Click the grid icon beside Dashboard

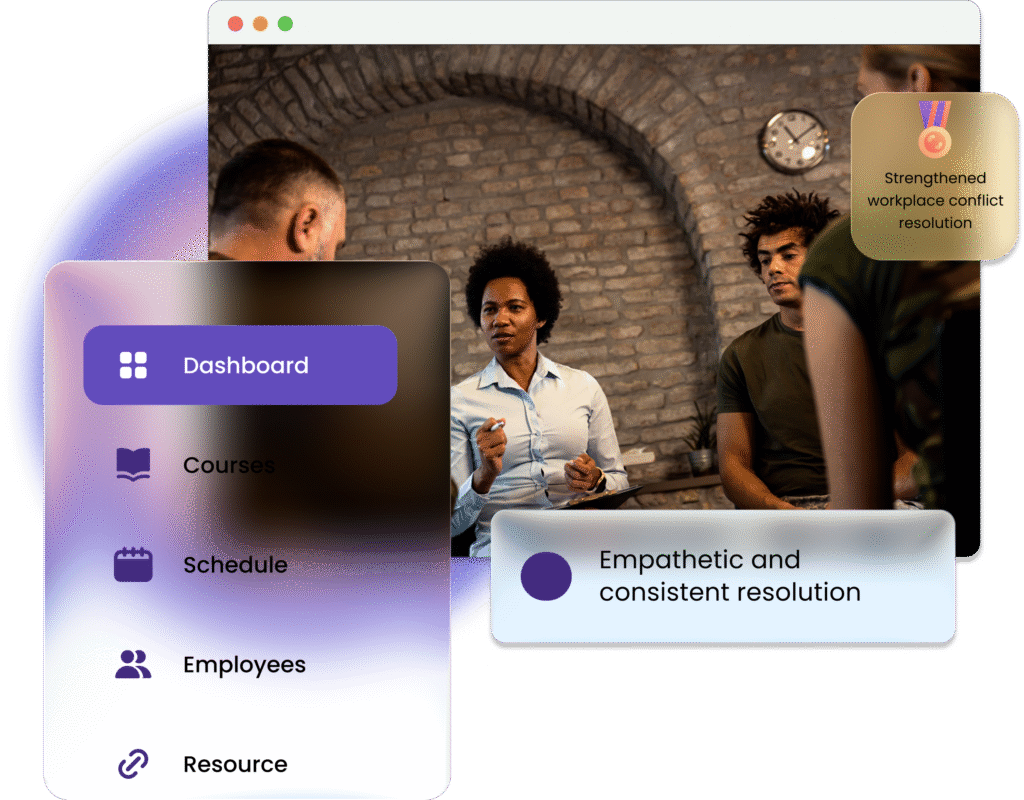click(x=133, y=365)
